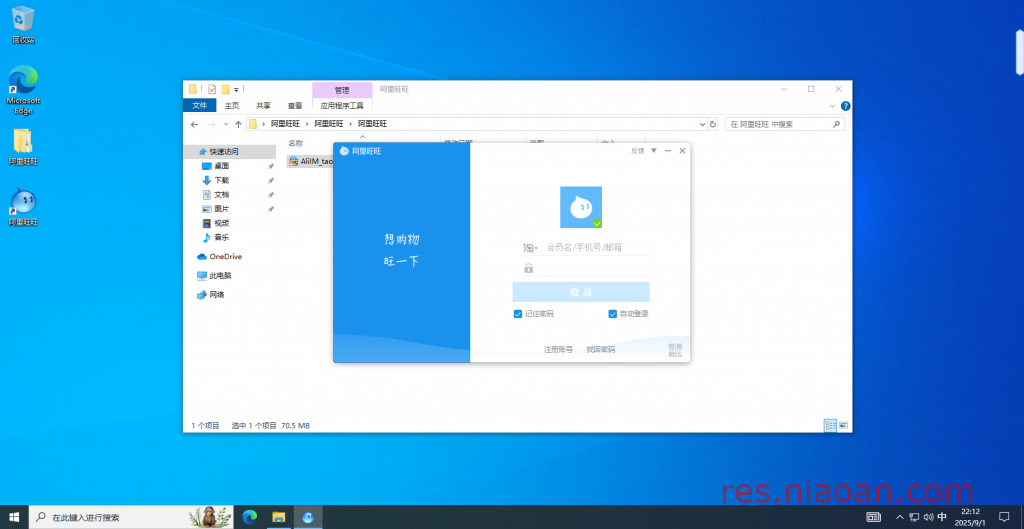Open the 找回密码 recover password link
This screenshot has height=529, width=1024.
click(x=600, y=349)
